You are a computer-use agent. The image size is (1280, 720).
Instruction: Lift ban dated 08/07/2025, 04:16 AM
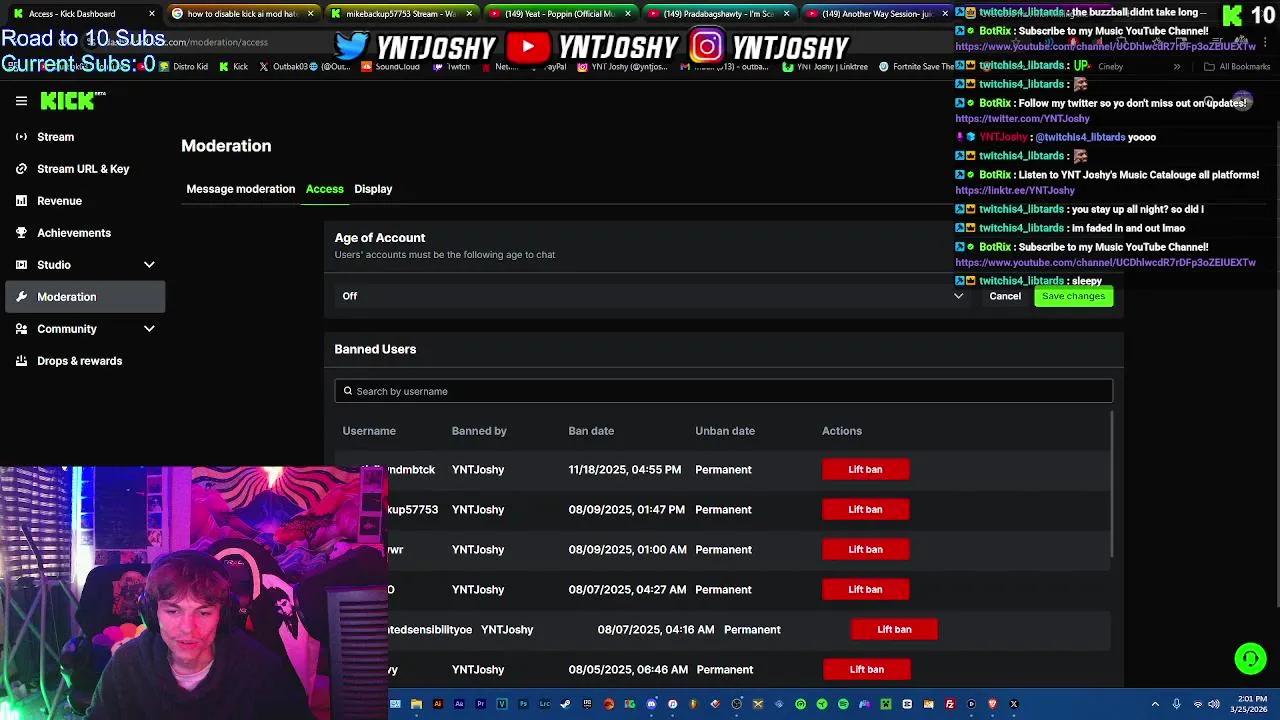pyautogui.click(x=894, y=629)
